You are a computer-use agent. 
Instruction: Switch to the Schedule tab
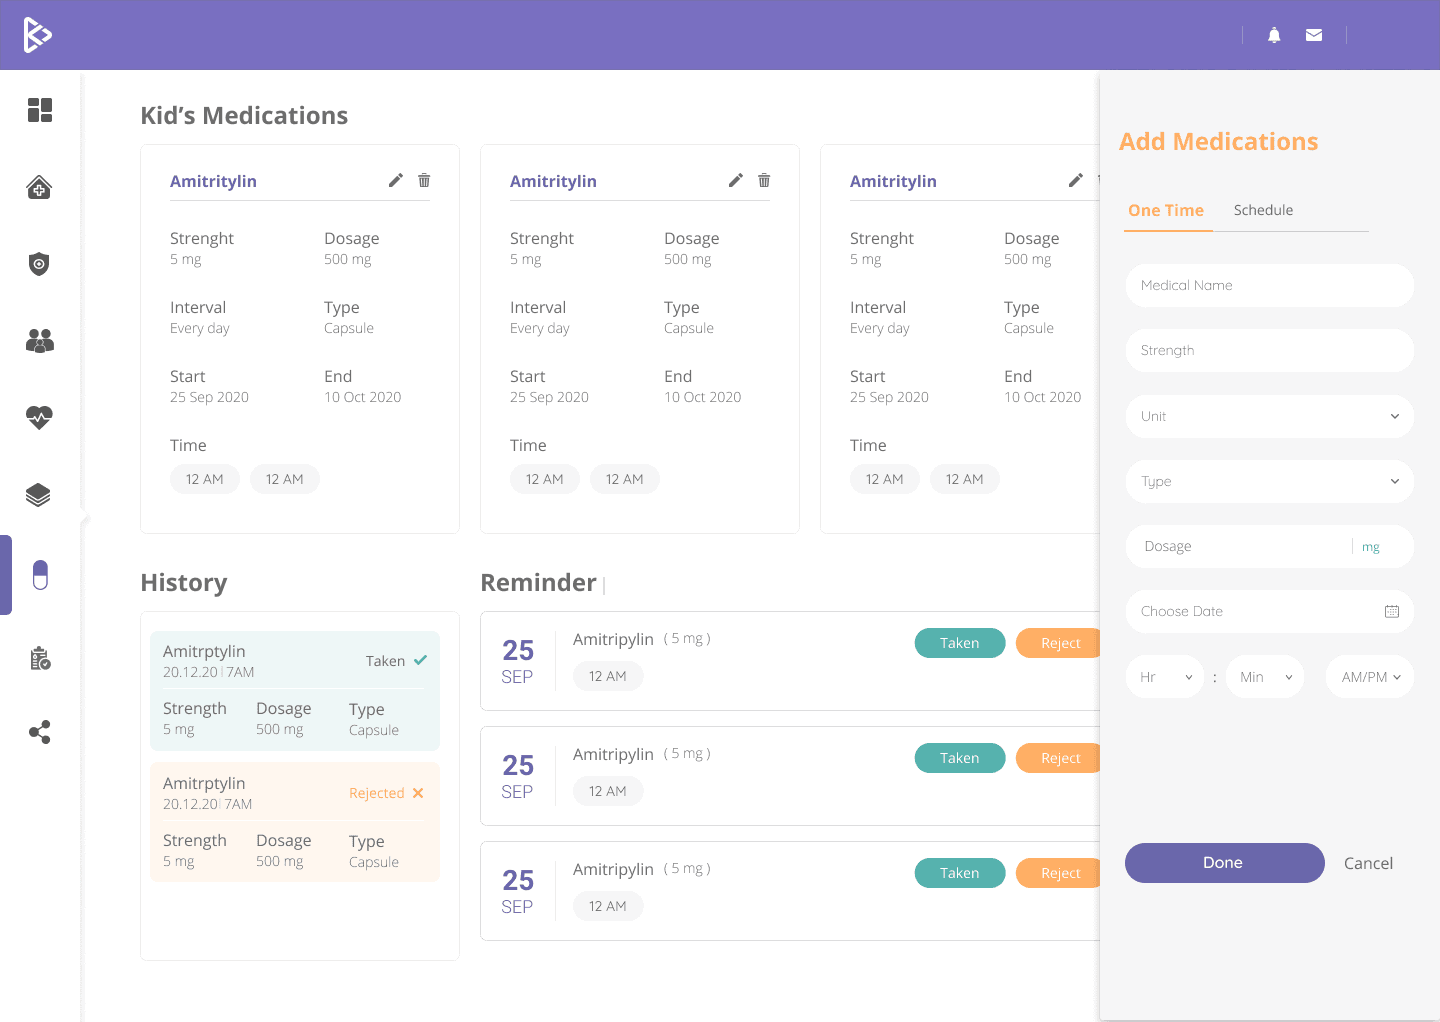[x=1263, y=210]
